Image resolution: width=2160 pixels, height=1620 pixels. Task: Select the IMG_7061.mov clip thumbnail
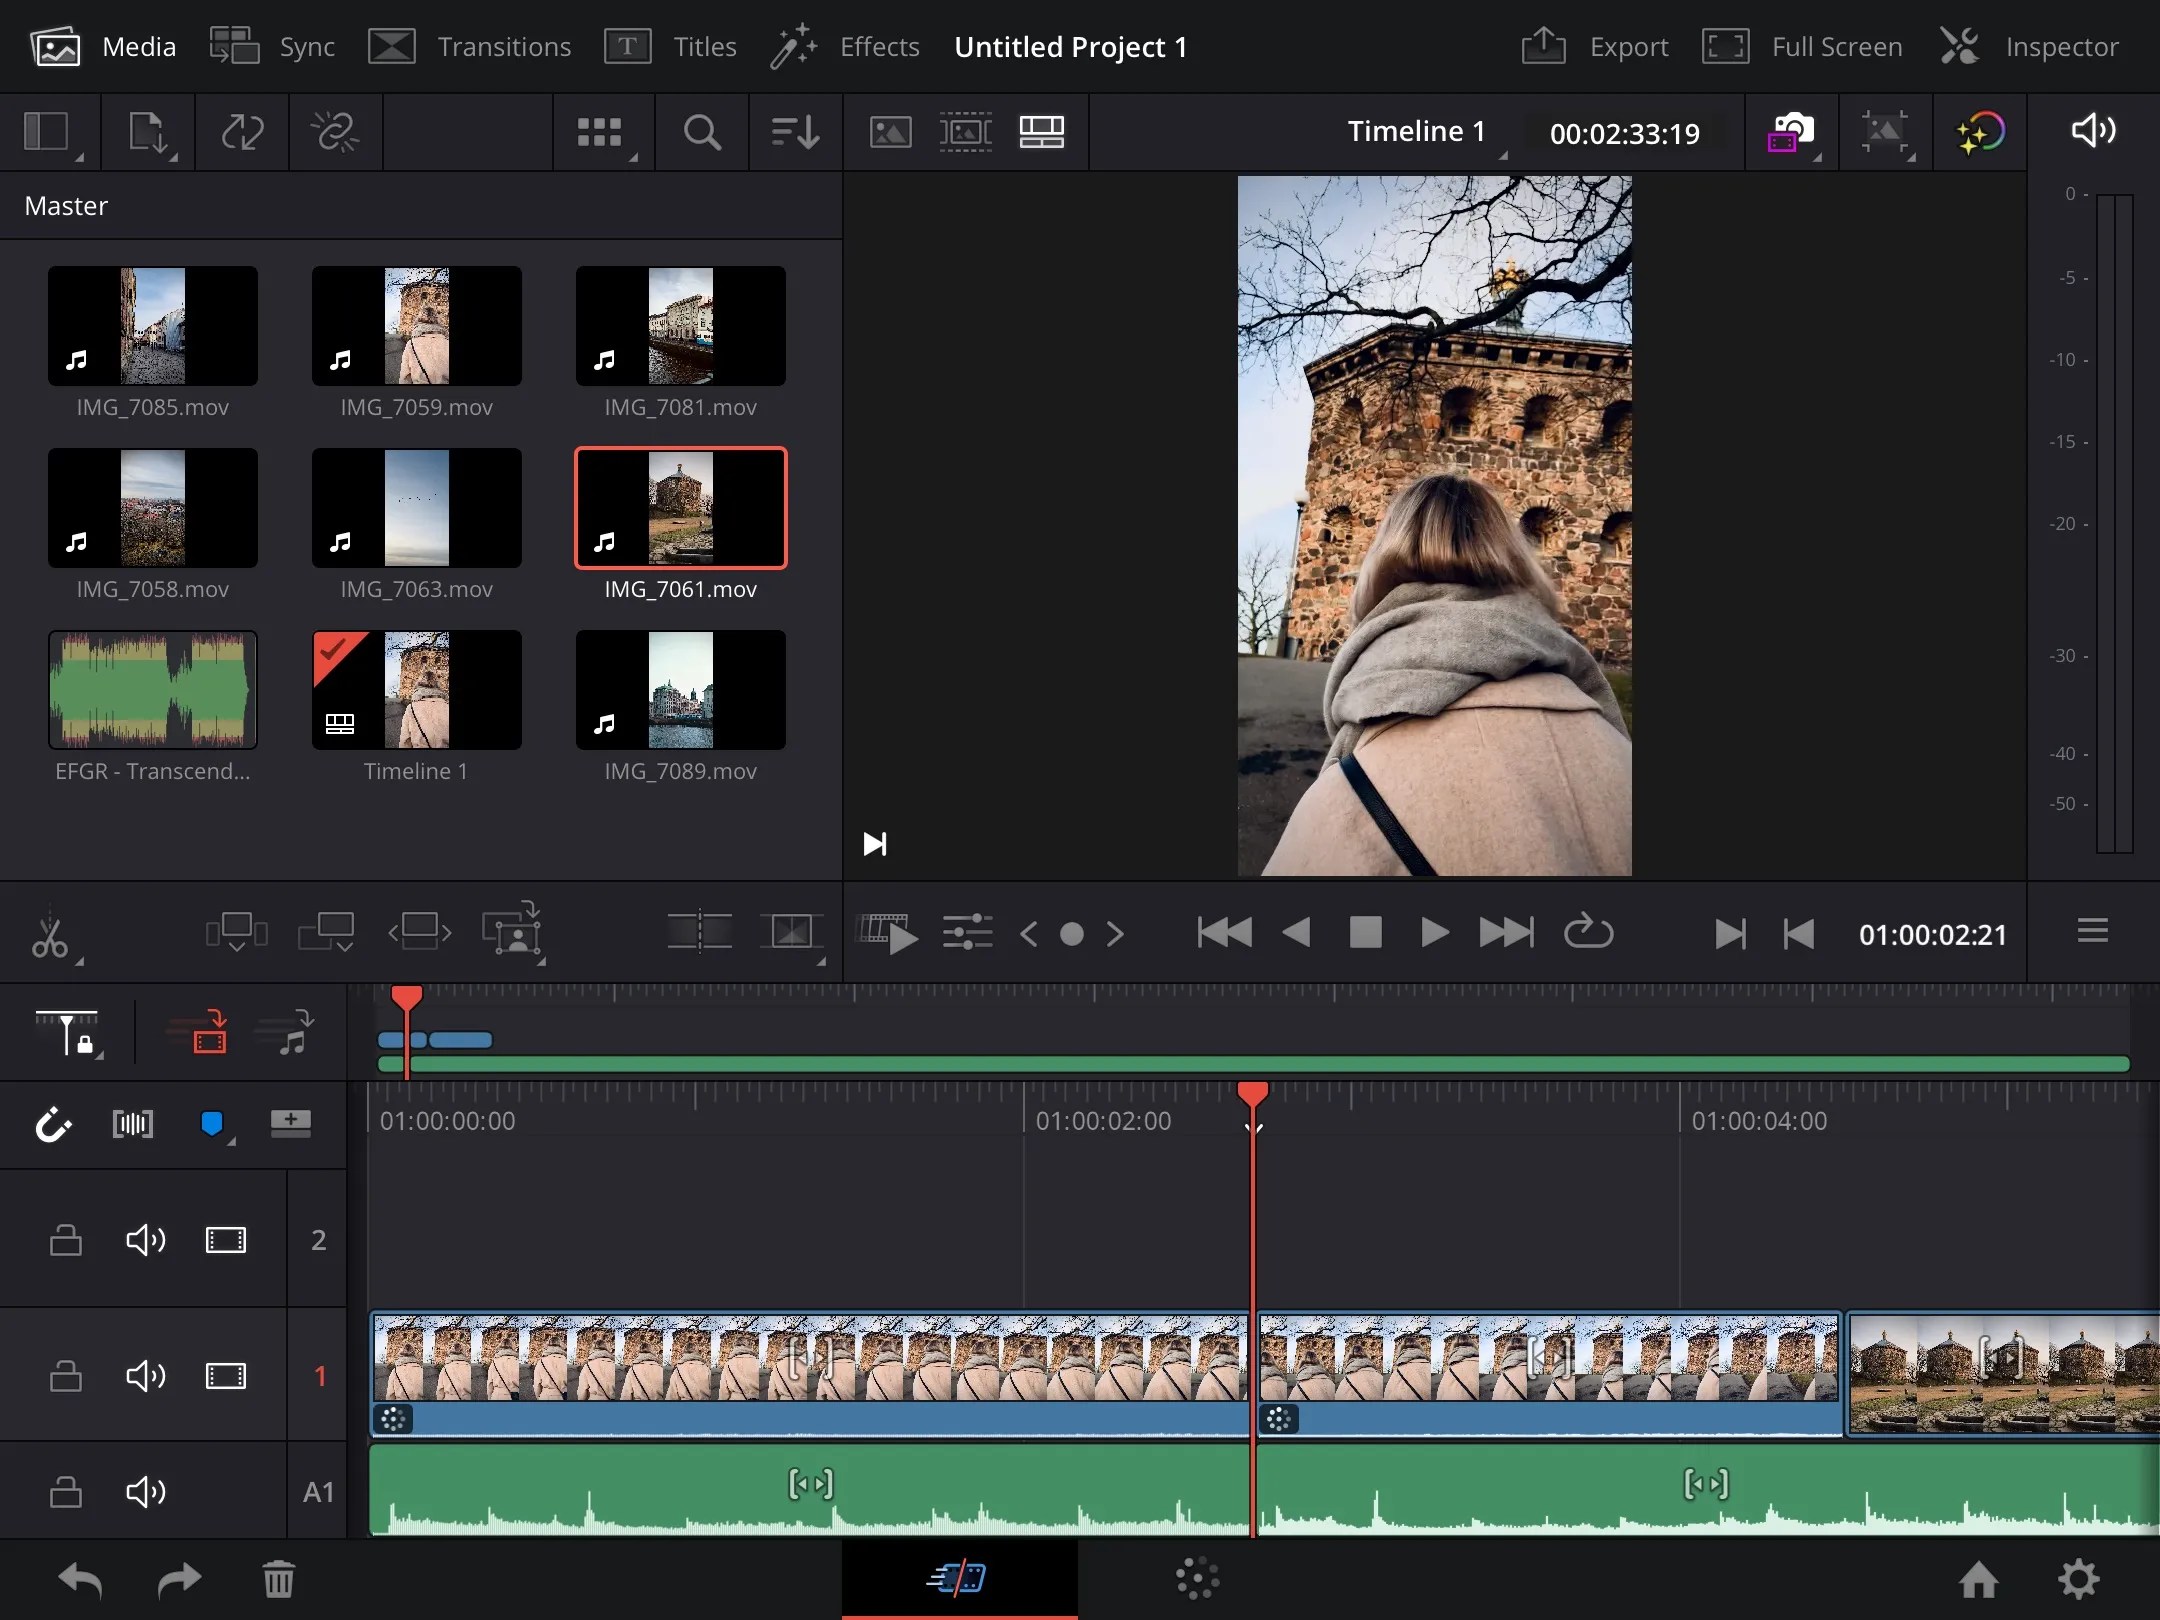[x=680, y=508]
